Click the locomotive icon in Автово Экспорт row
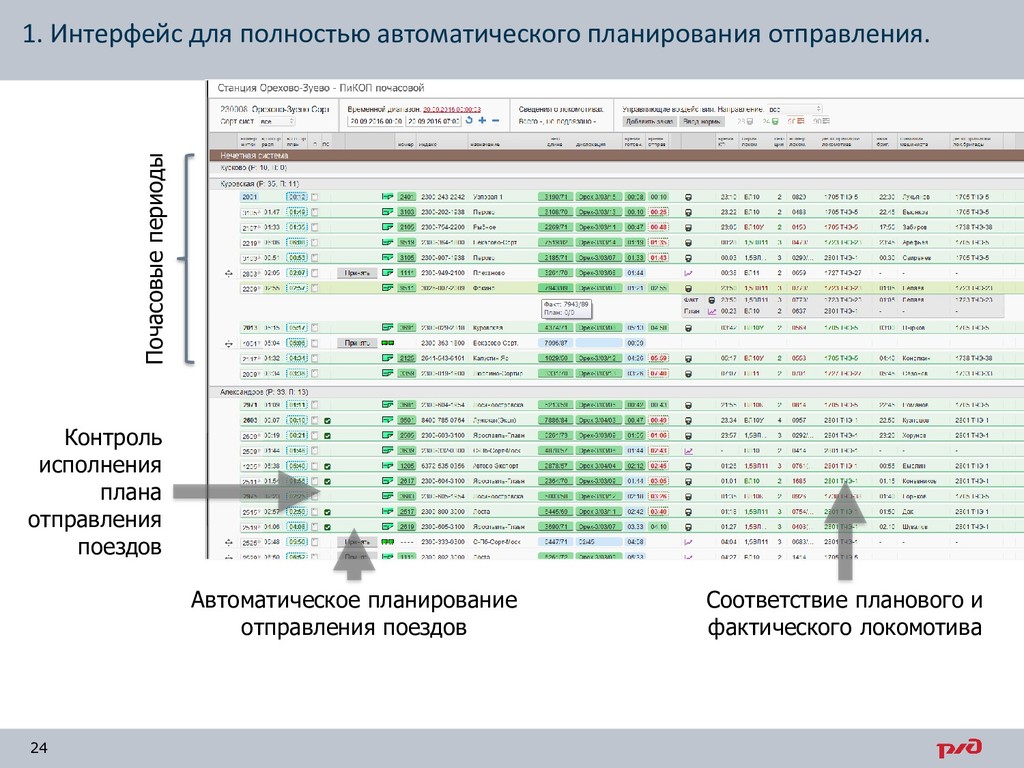The width and height of the screenshot is (1024, 768). tap(688, 466)
